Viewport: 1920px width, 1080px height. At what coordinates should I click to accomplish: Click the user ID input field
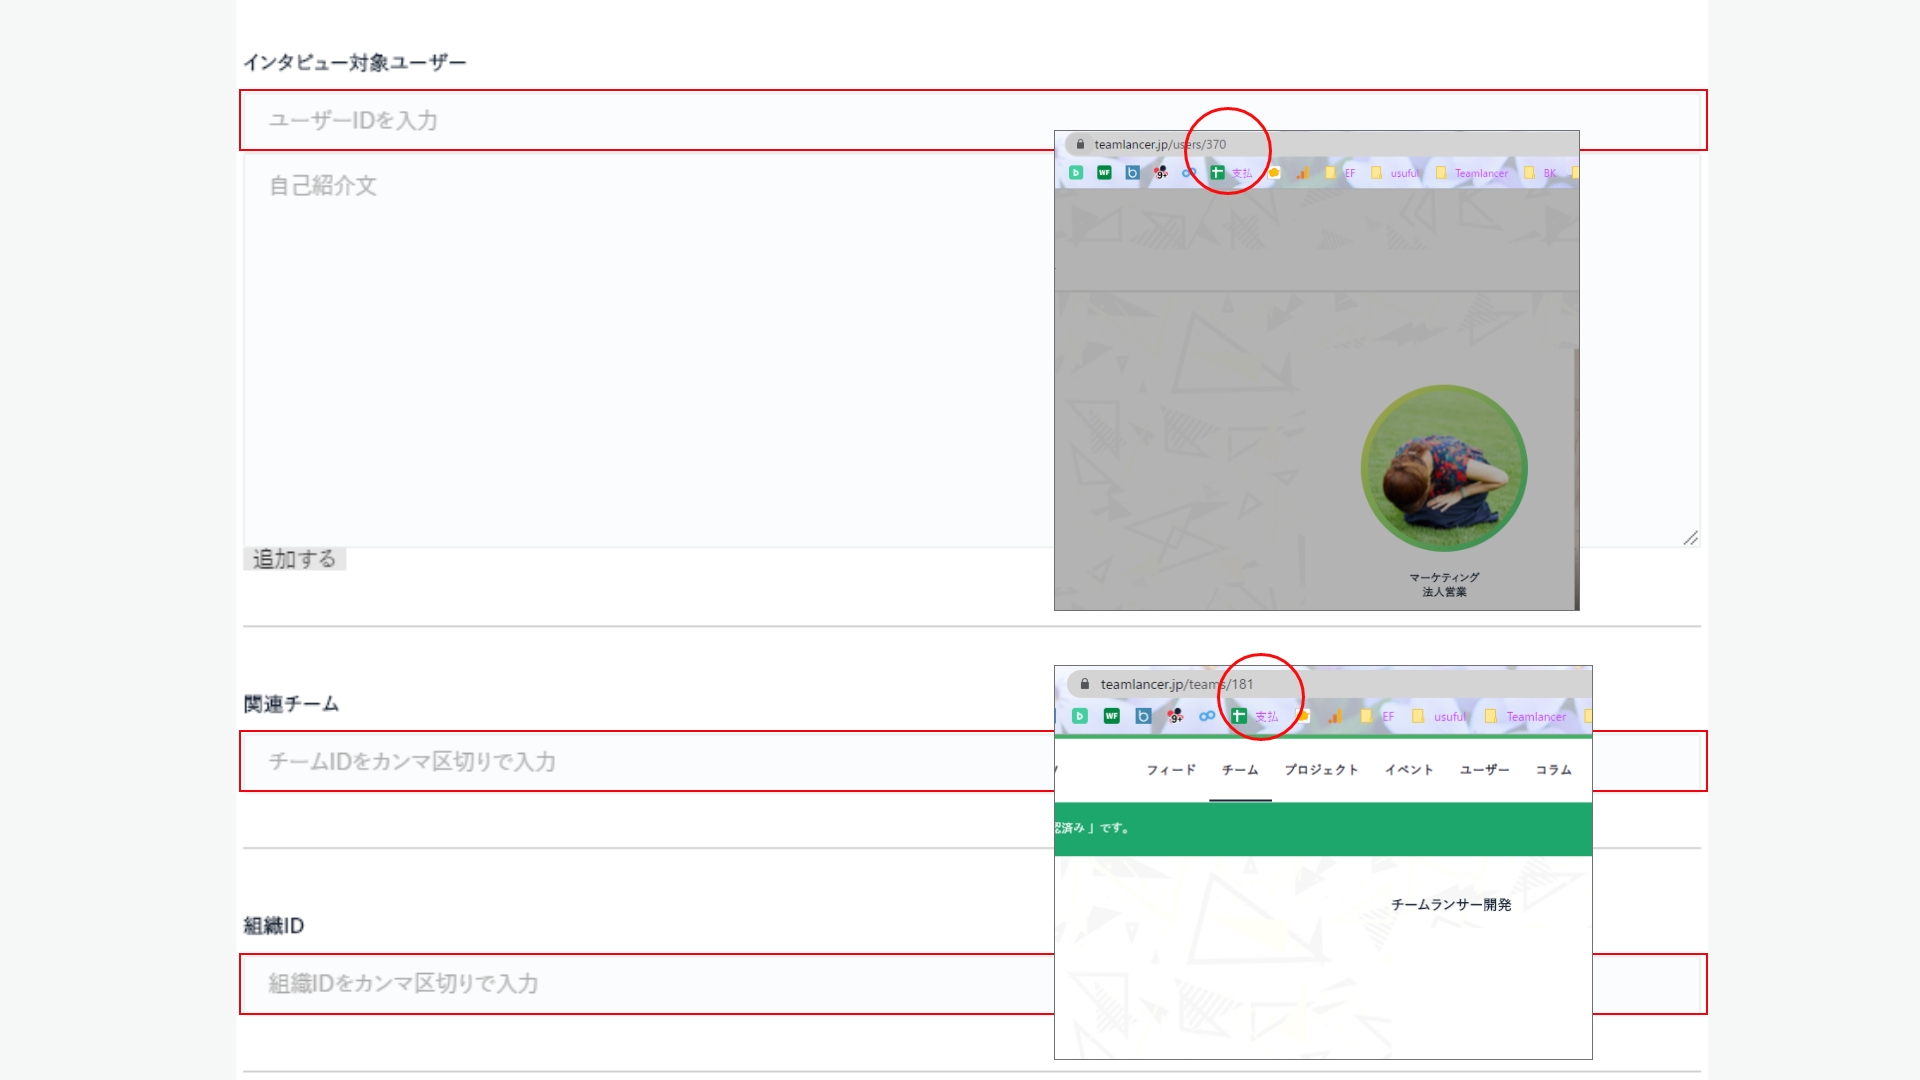pos(640,121)
